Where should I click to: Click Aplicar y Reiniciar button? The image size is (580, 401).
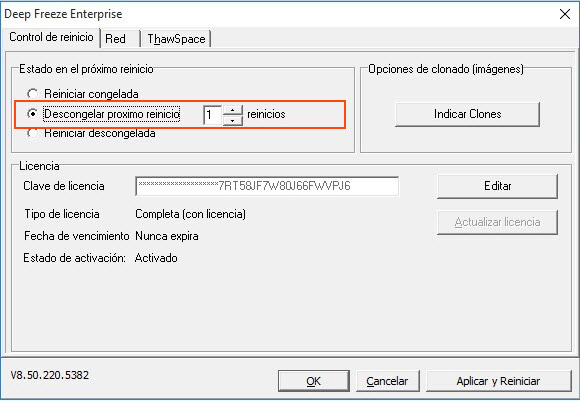point(499,381)
